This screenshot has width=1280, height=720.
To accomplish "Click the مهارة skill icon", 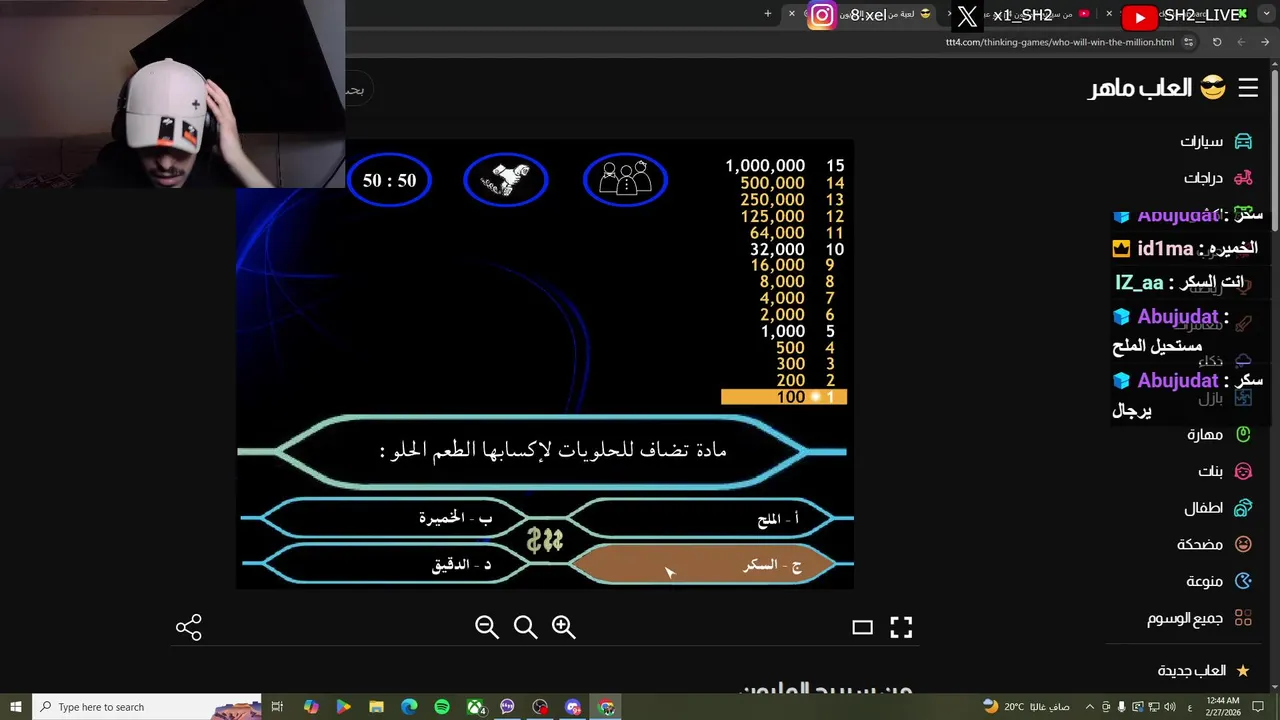I will 1243,434.
